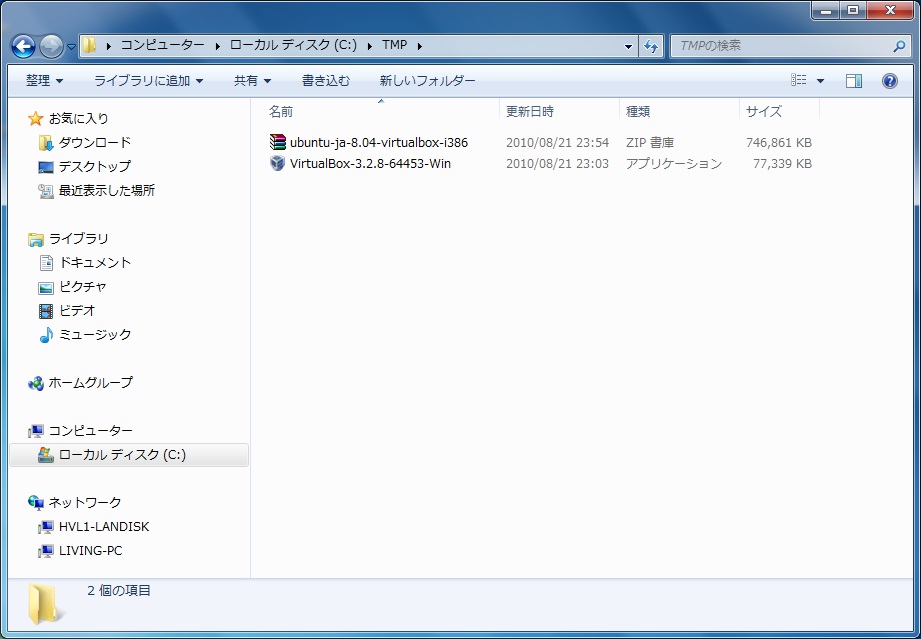Select ローカル ディスク (C:) breadcrumb segment
The width and height of the screenshot is (921, 639).
click(293, 45)
